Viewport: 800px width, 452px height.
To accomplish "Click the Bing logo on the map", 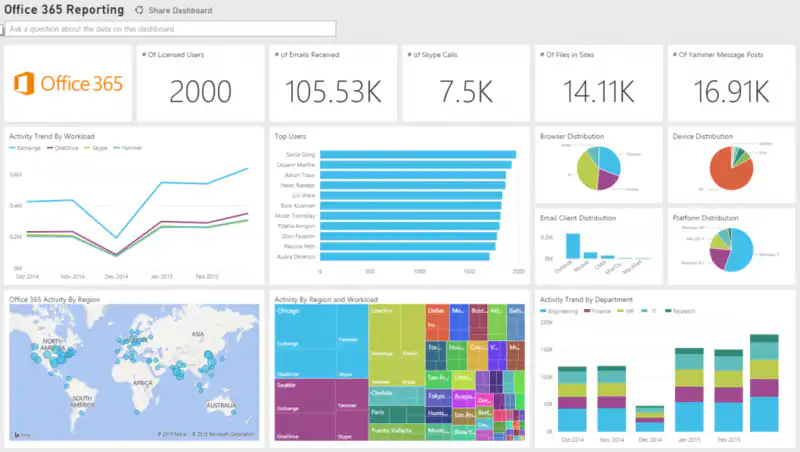I will 19,434.
